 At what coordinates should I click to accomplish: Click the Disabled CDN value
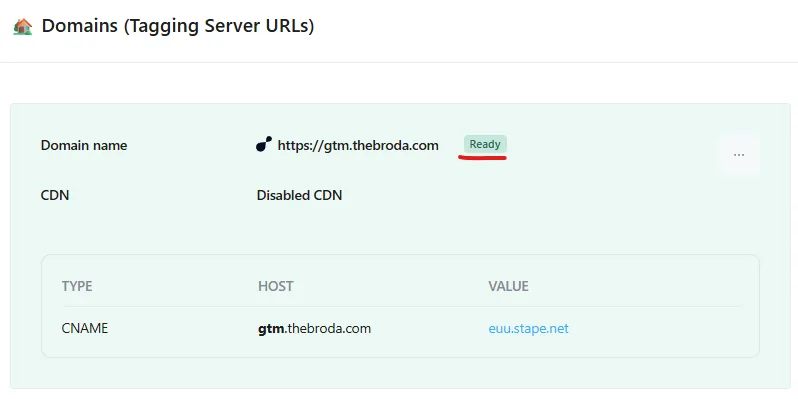coord(299,195)
